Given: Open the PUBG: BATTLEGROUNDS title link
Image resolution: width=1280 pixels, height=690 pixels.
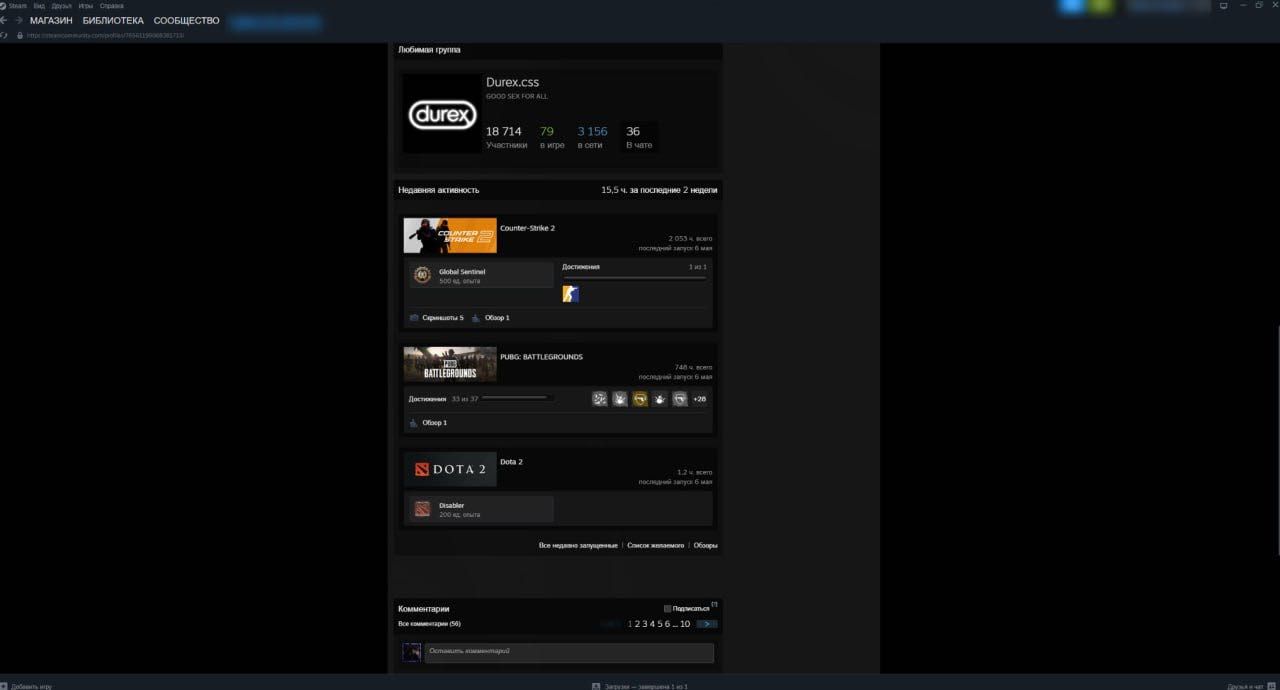Looking at the screenshot, I should click(541, 357).
